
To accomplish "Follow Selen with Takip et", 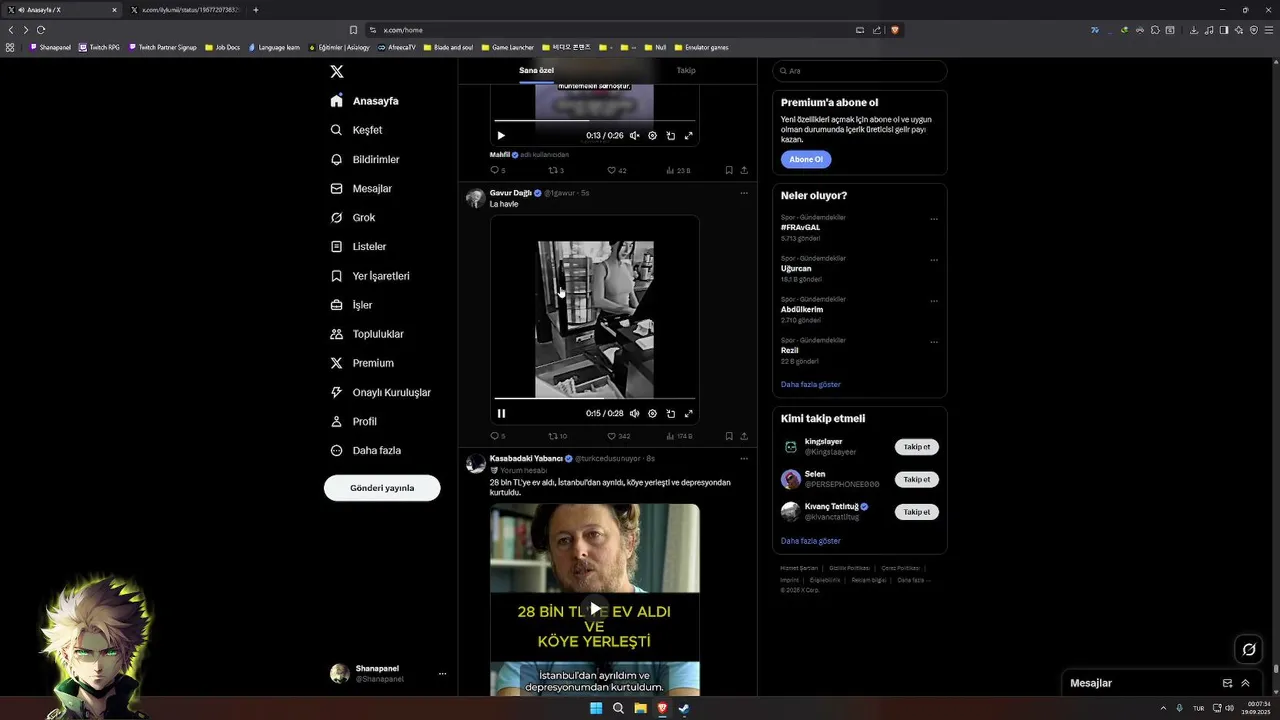I will (917, 479).
